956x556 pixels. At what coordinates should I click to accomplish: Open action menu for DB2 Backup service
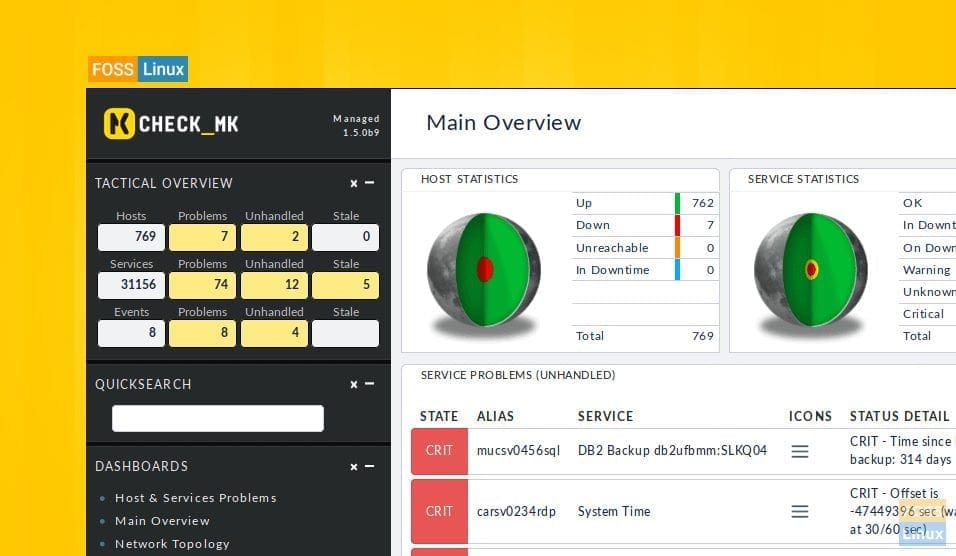800,451
